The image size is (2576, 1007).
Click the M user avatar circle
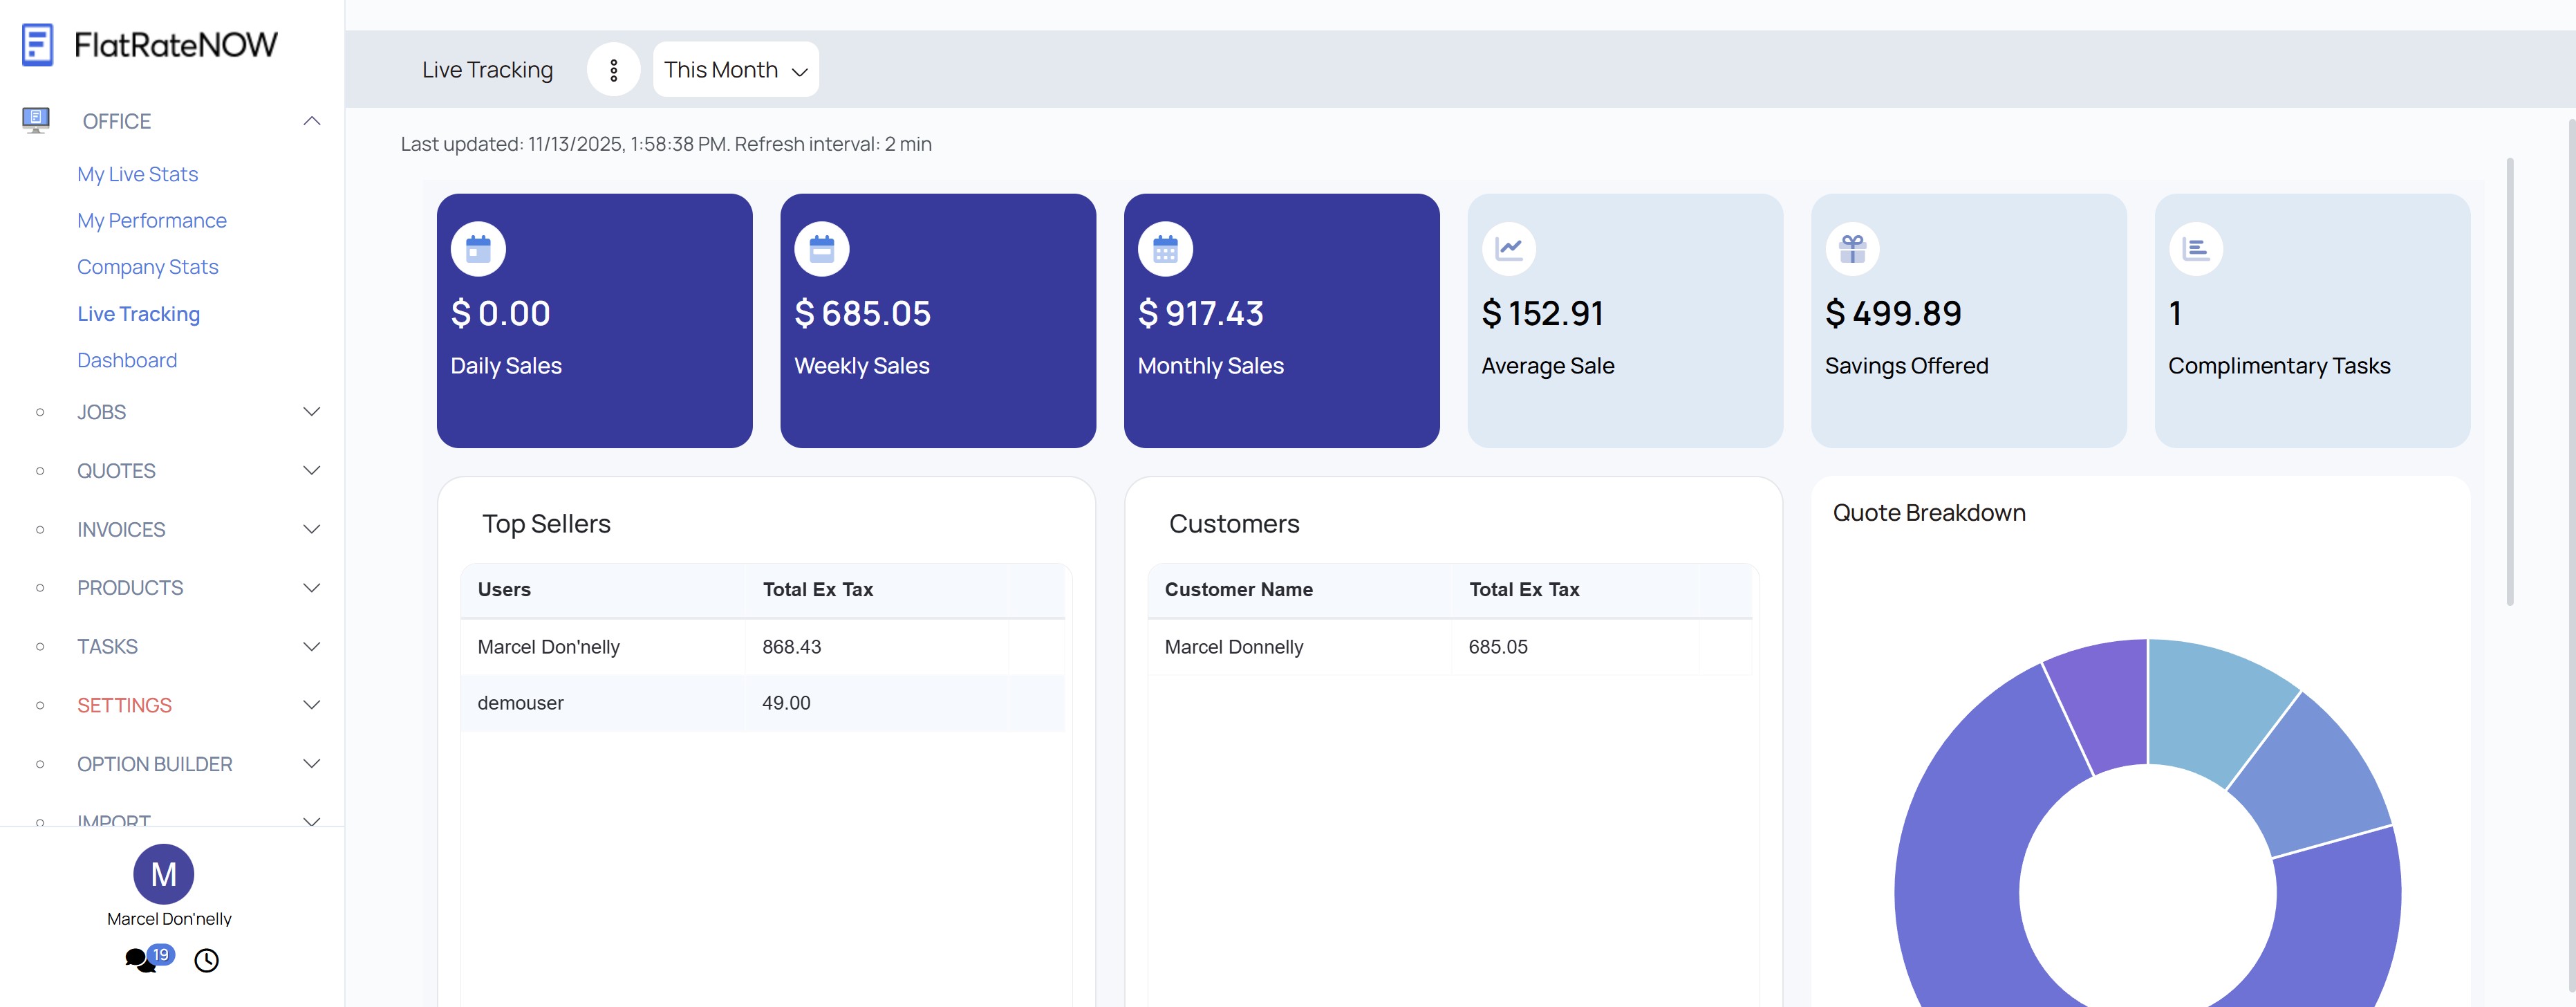point(163,874)
